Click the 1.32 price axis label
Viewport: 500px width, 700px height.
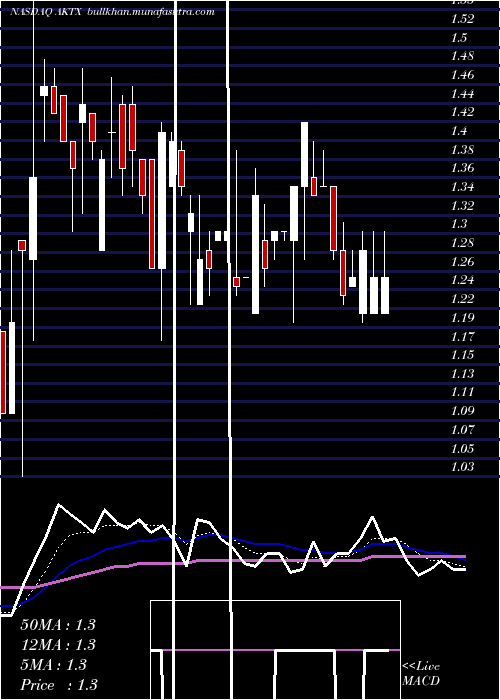[462, 206]
